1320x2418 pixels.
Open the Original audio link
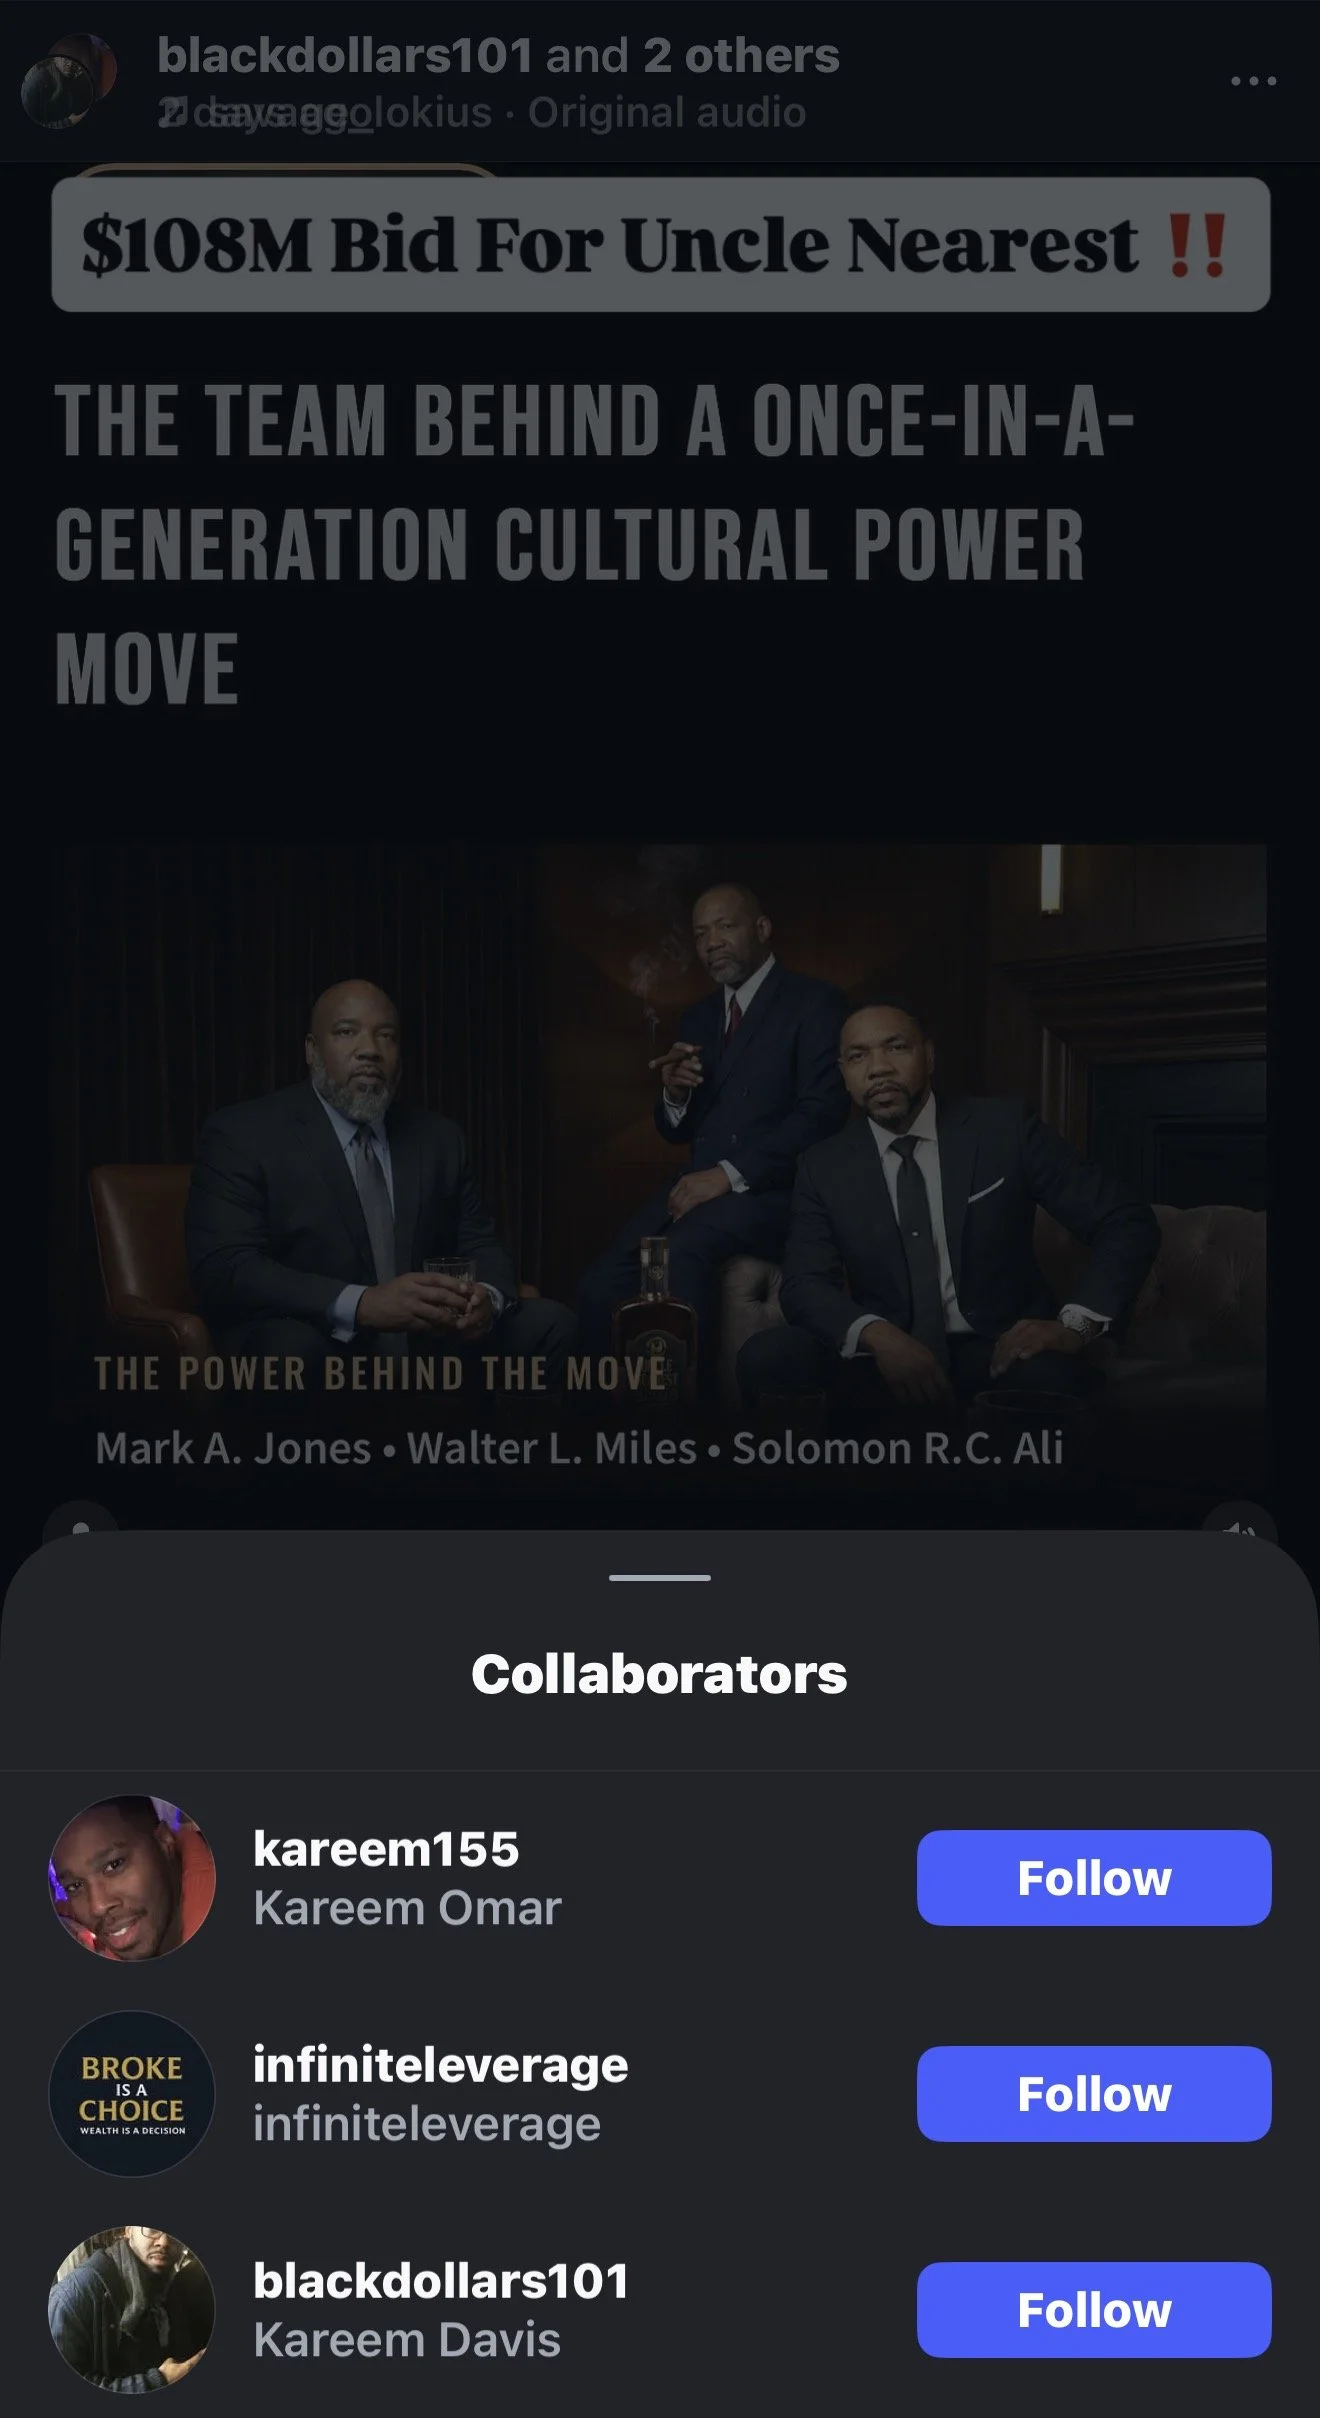[667, 113]
